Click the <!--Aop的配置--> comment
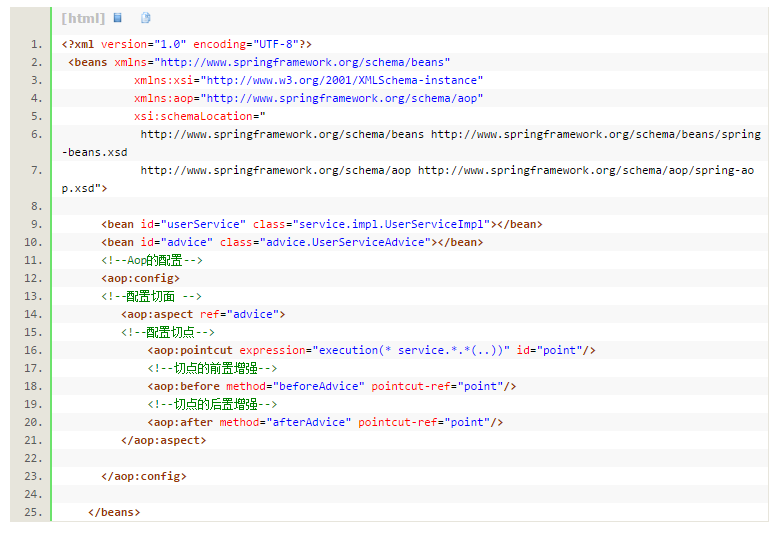The height and width of the screenshot is (537, 781). tap(152, 261)
